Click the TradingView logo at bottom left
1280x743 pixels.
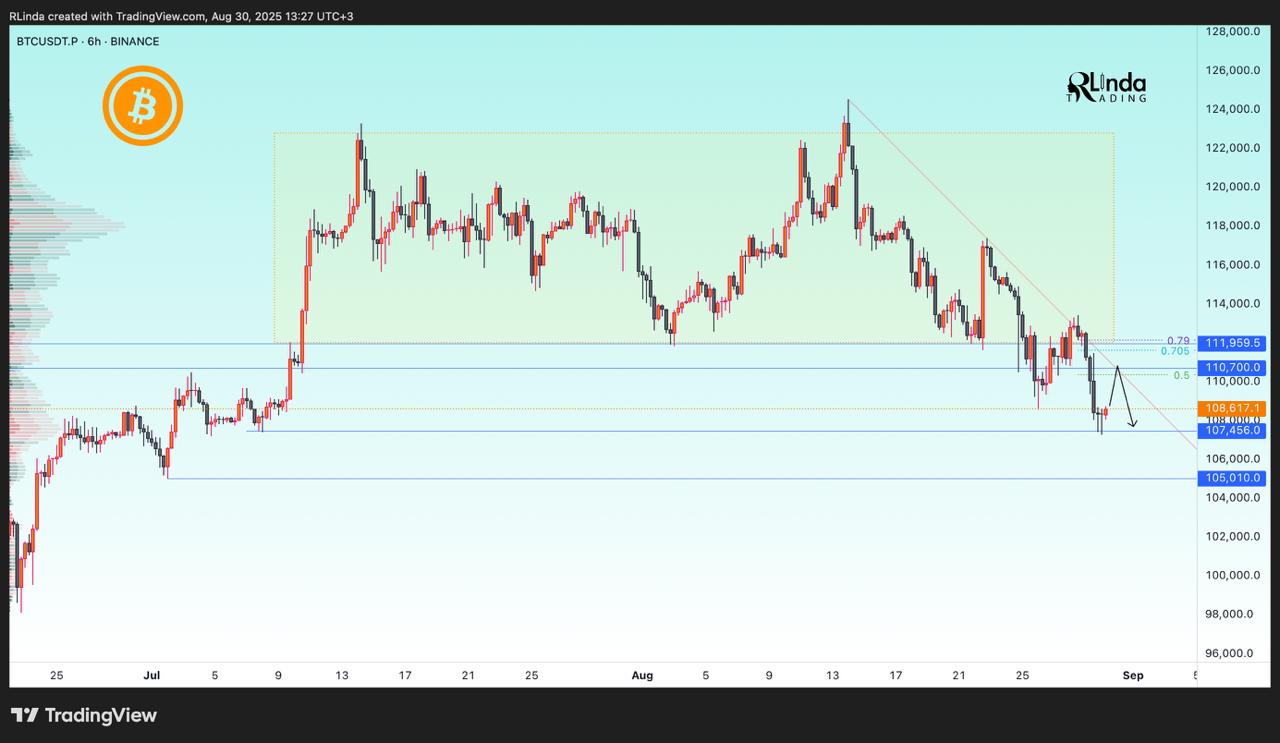pos(84,715)
